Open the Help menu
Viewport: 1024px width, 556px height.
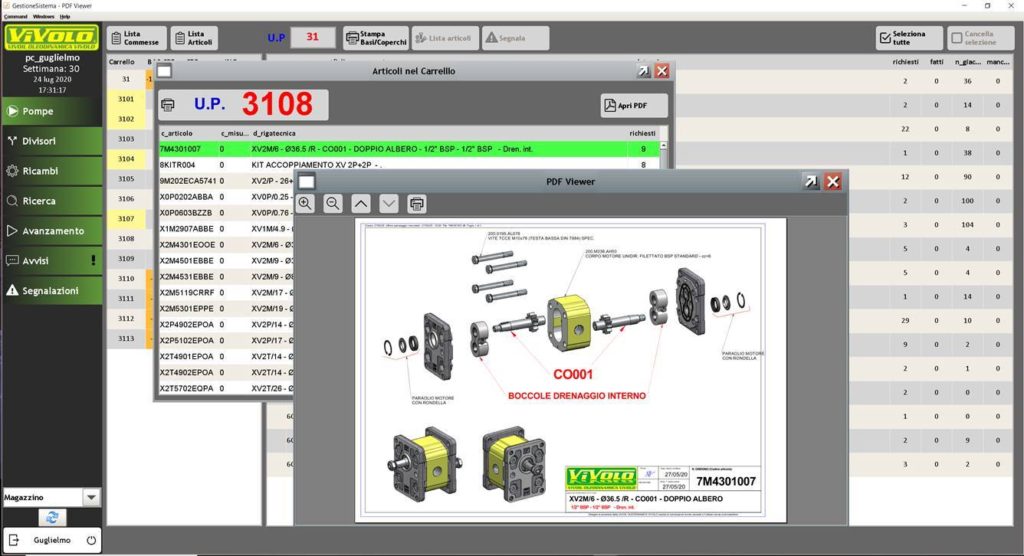pyautogui.click(x=65, y=17)
